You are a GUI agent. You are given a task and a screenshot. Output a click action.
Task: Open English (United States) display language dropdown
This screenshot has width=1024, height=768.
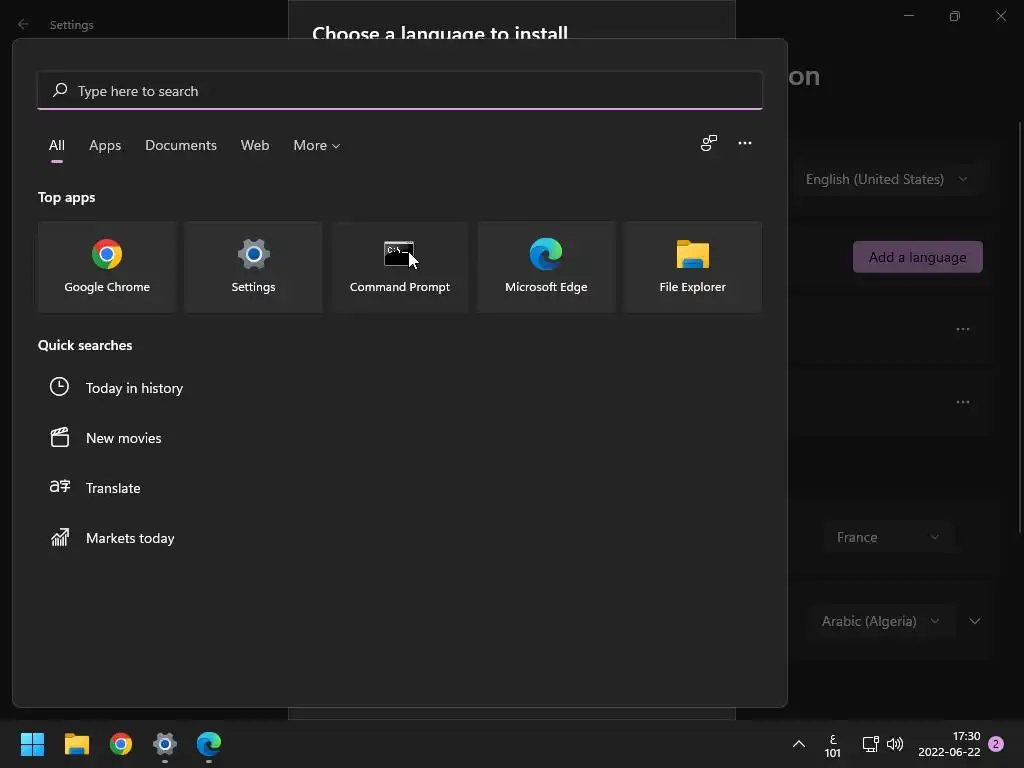tap(886, 179)
